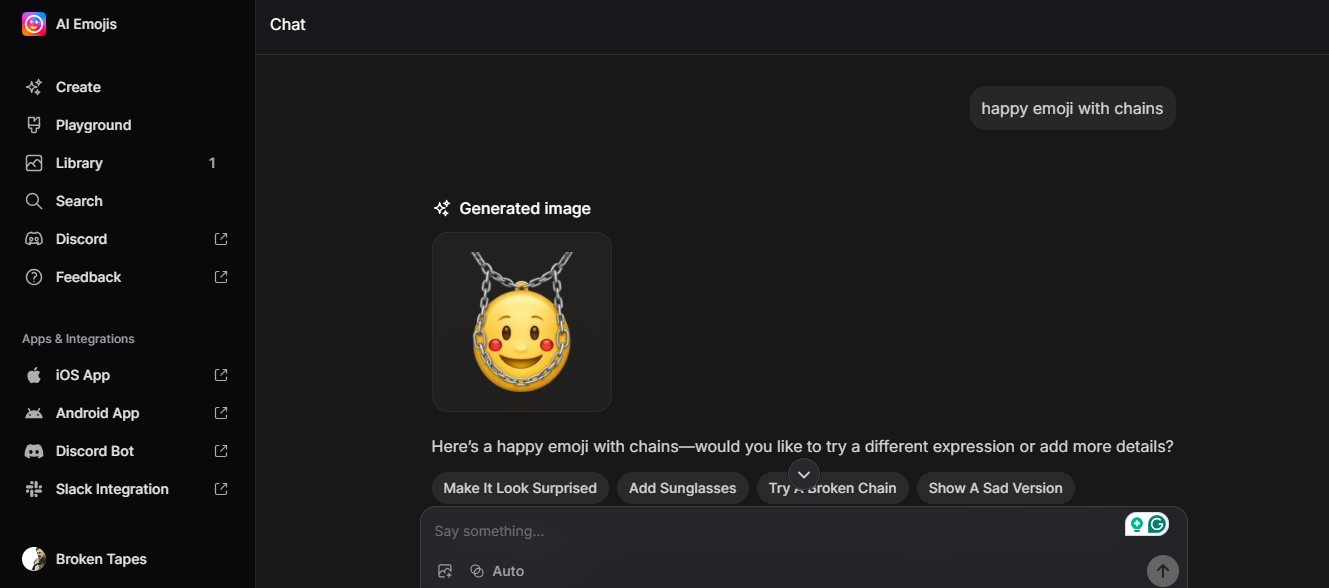This screenshot has width=1329, height=588.
Task: Select Show A Sad Version
Action: [x=994, y=487]
